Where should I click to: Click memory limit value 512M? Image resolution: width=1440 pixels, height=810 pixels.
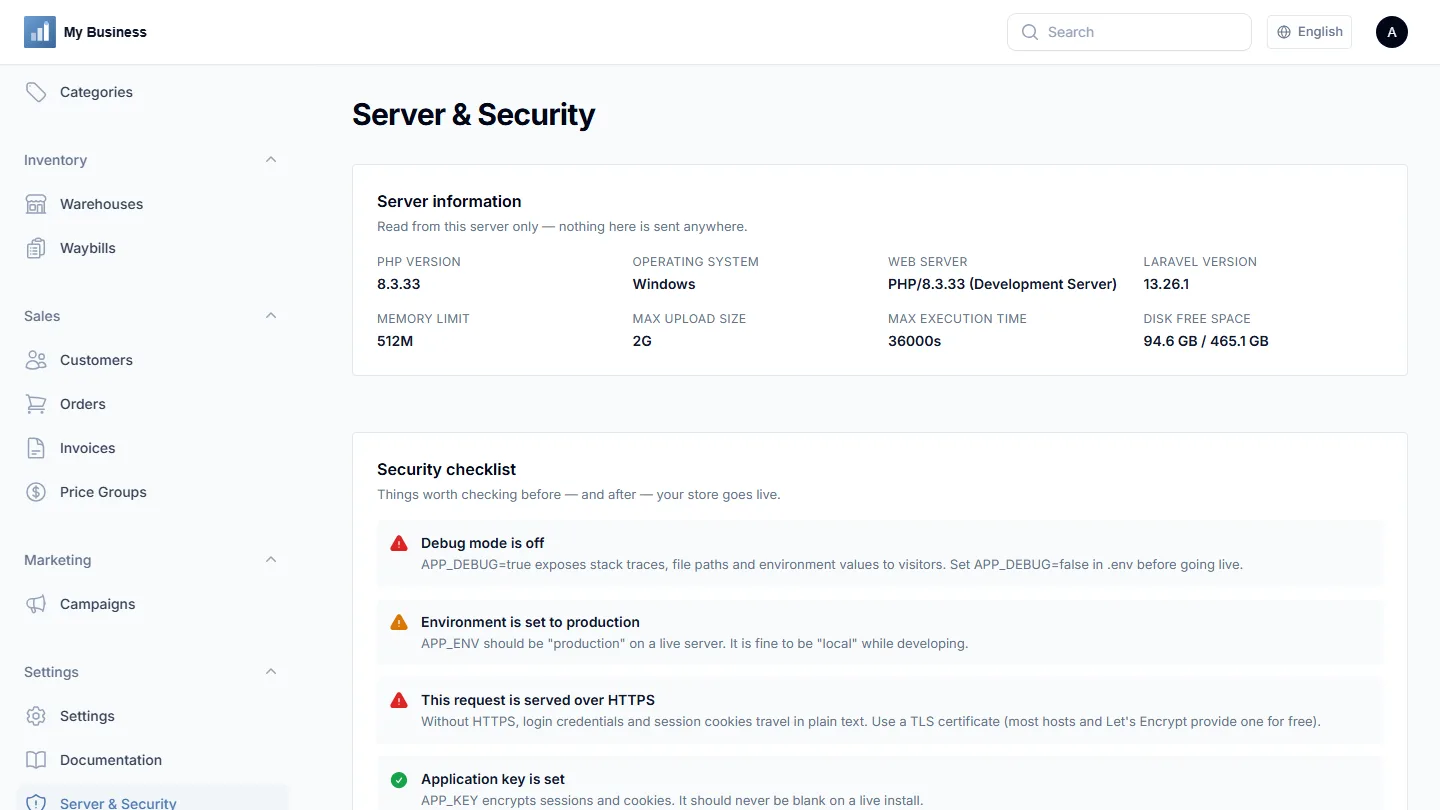395,341
